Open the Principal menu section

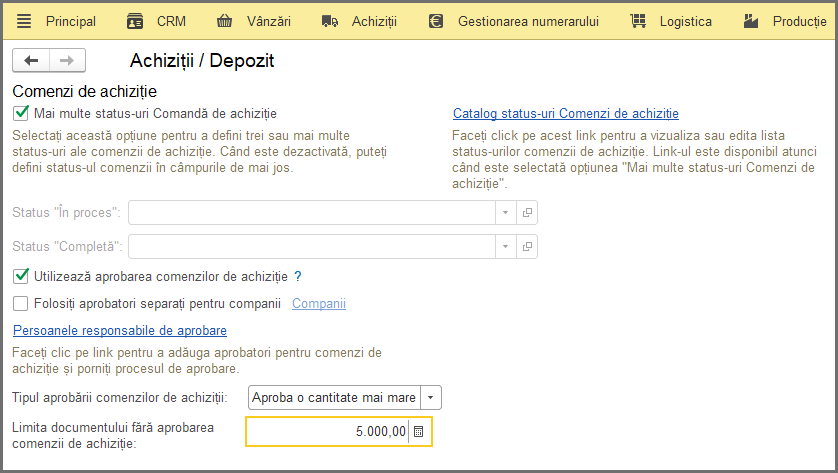pos(71,21)
